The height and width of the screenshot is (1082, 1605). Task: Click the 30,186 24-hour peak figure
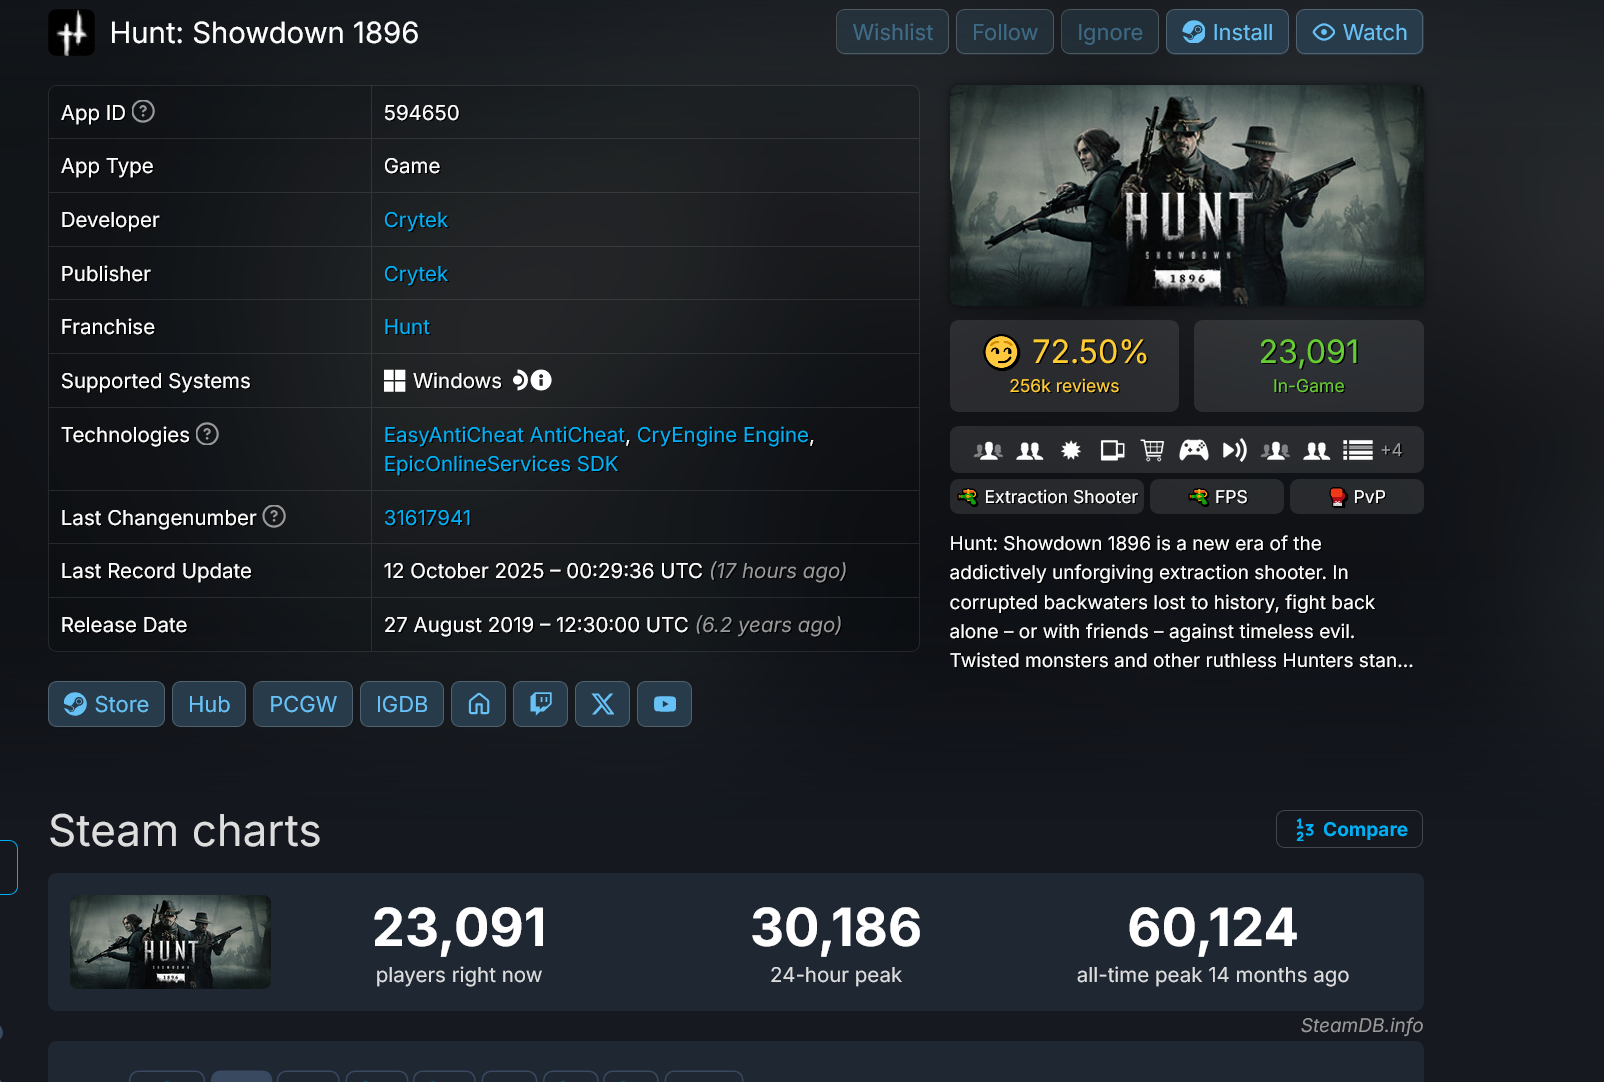(836, 927)
